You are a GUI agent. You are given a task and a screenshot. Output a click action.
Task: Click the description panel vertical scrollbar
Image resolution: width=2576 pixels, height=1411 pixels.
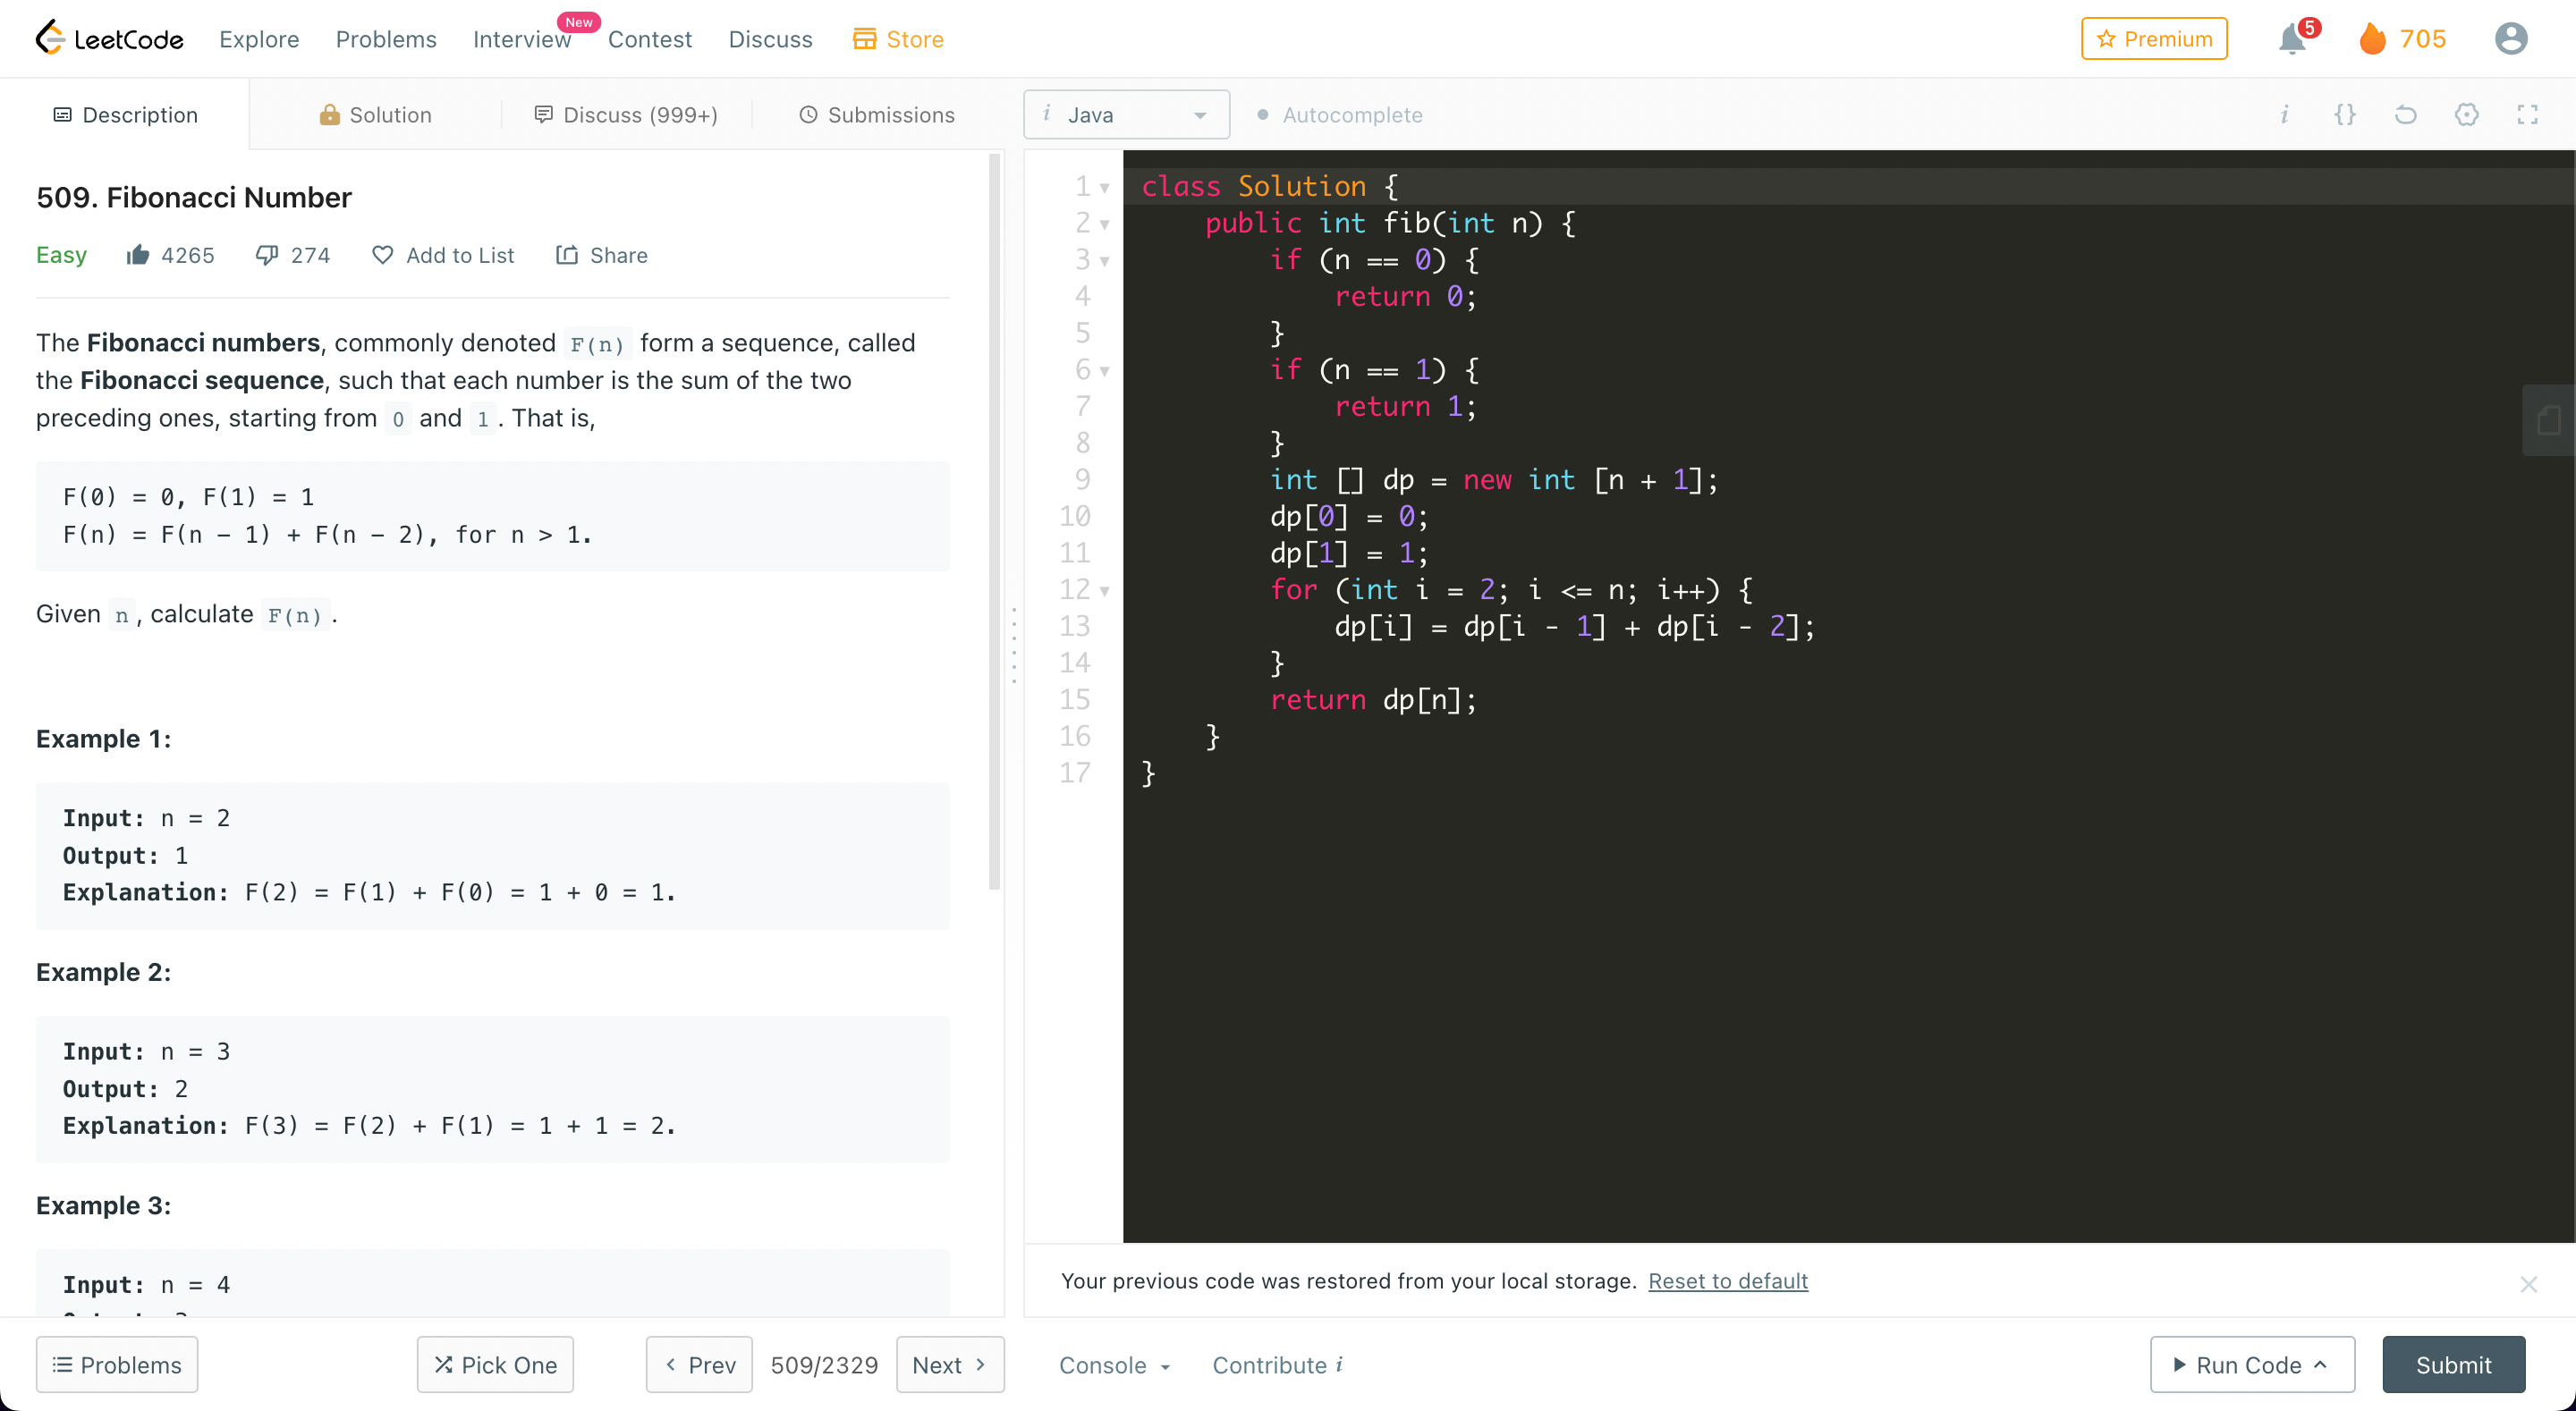(994, 520)
